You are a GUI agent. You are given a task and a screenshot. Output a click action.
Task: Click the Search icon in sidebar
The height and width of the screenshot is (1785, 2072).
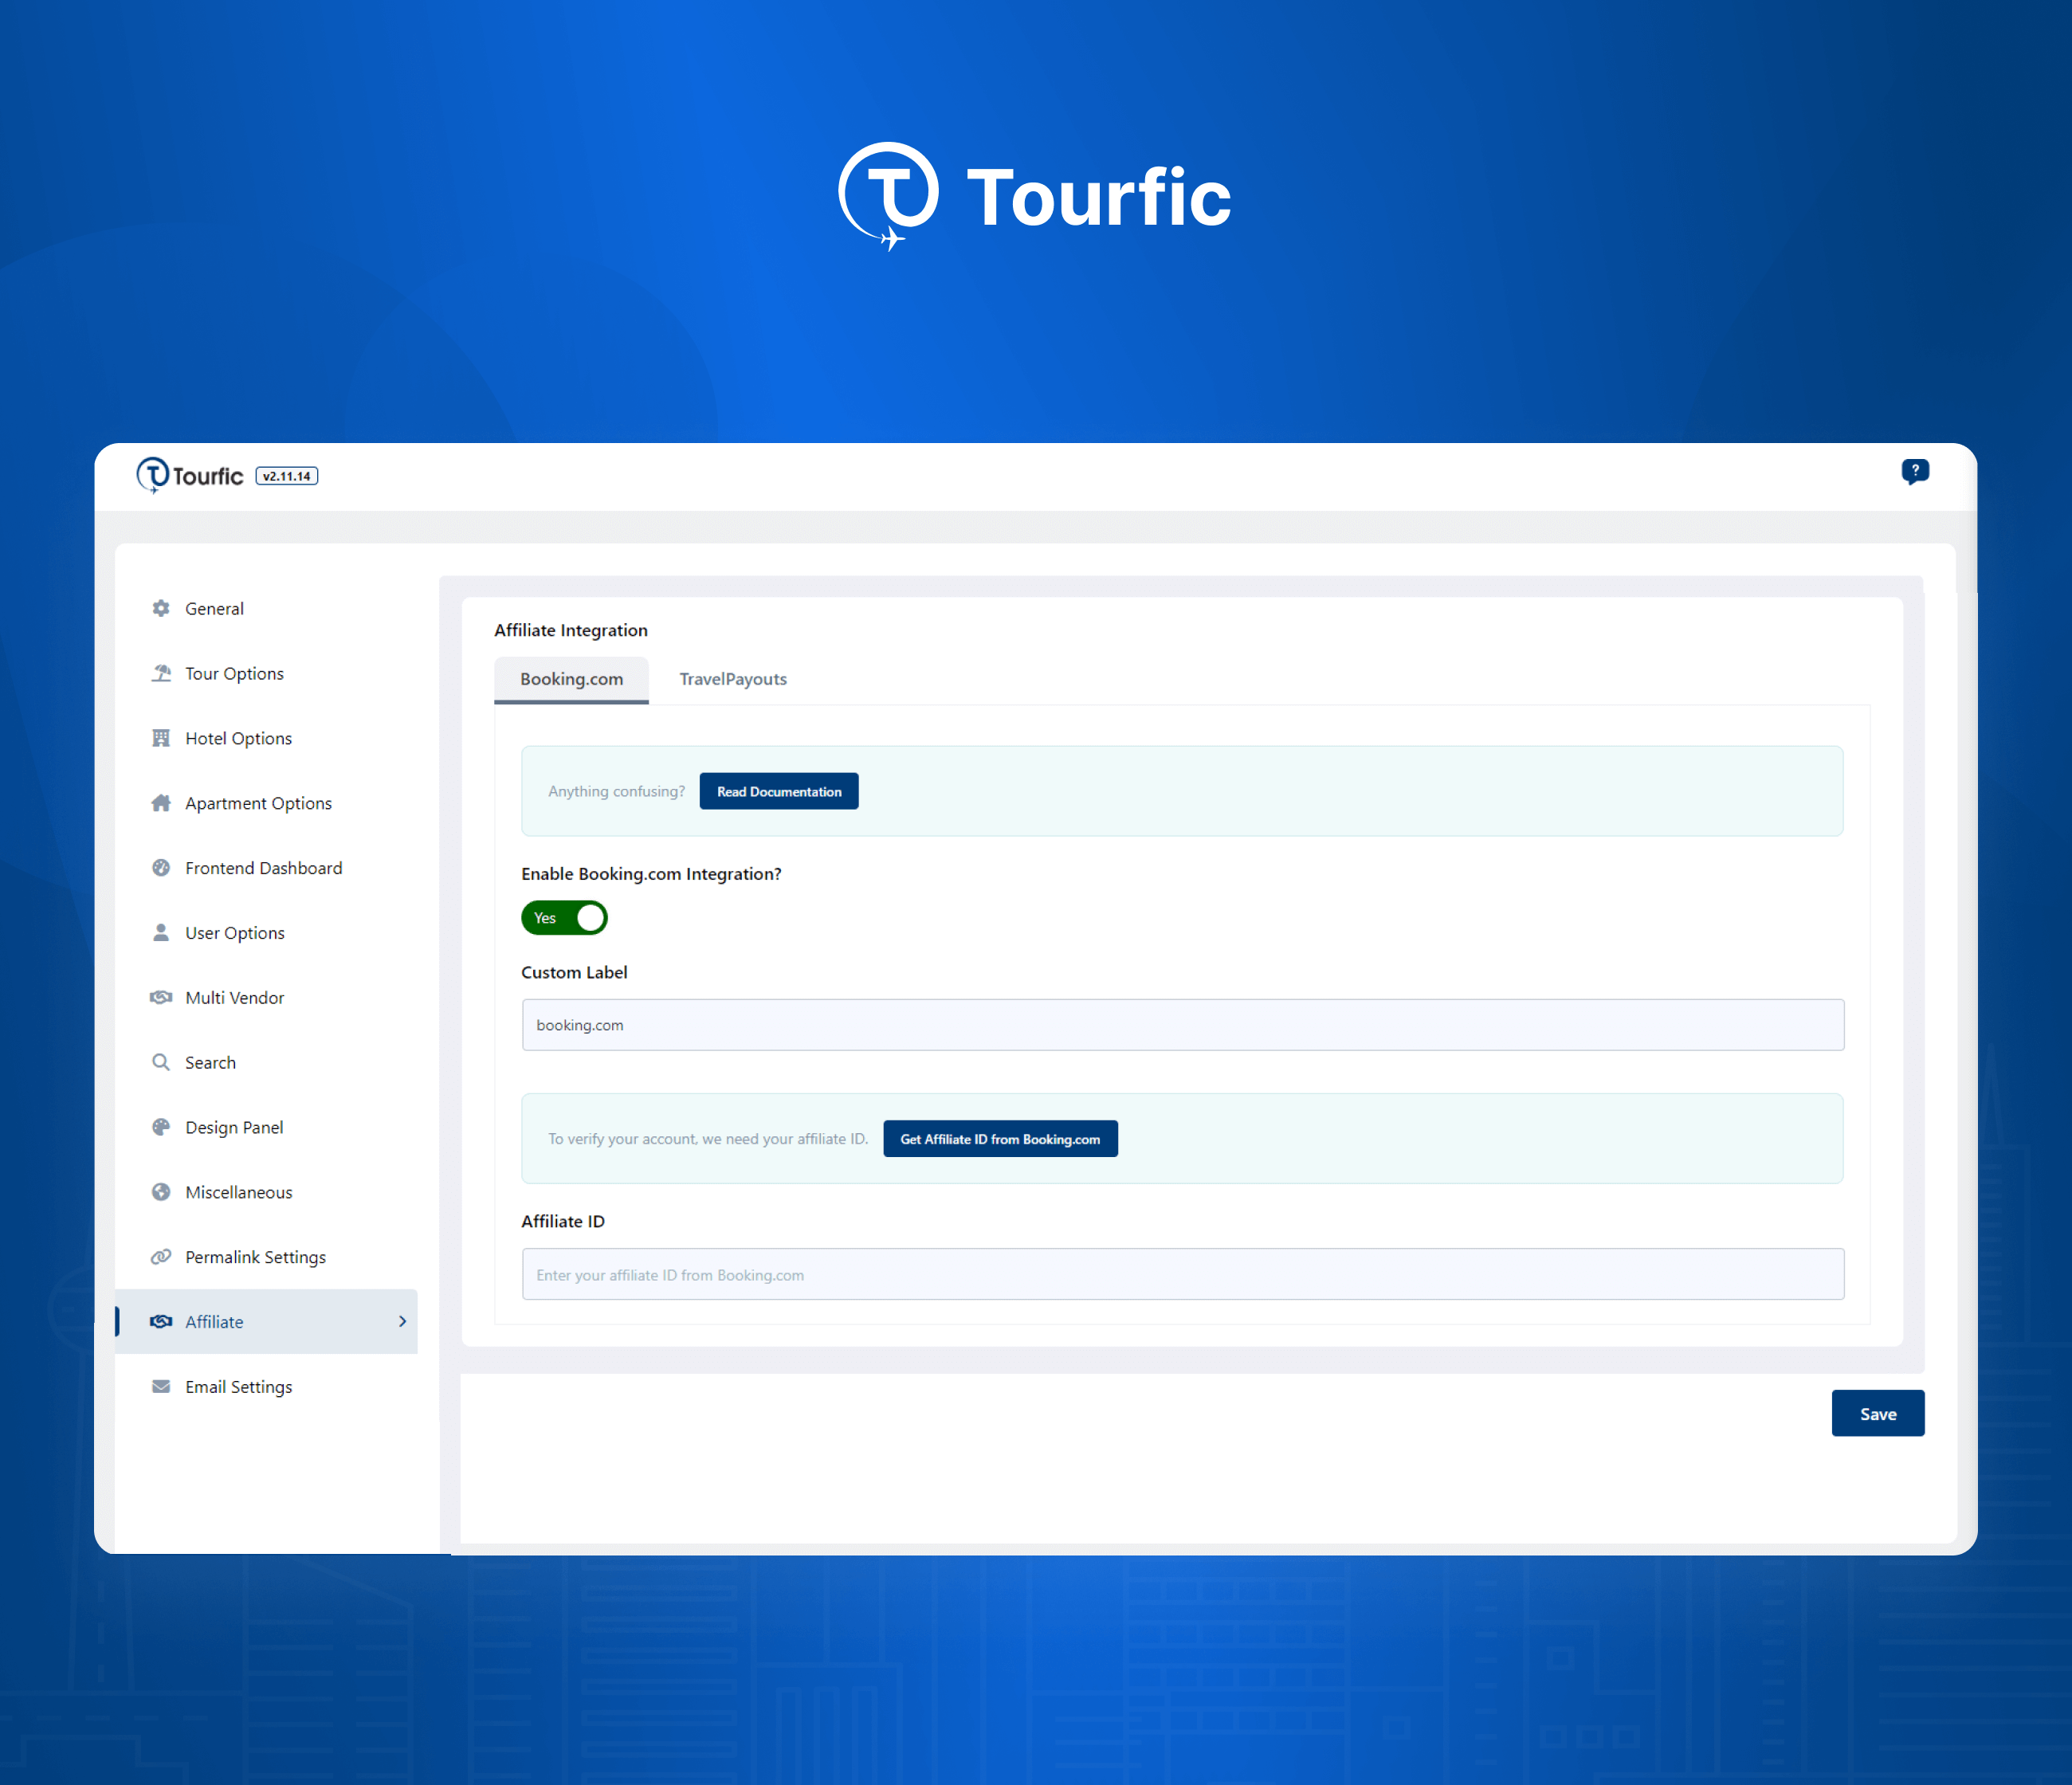pos(160,1061)
